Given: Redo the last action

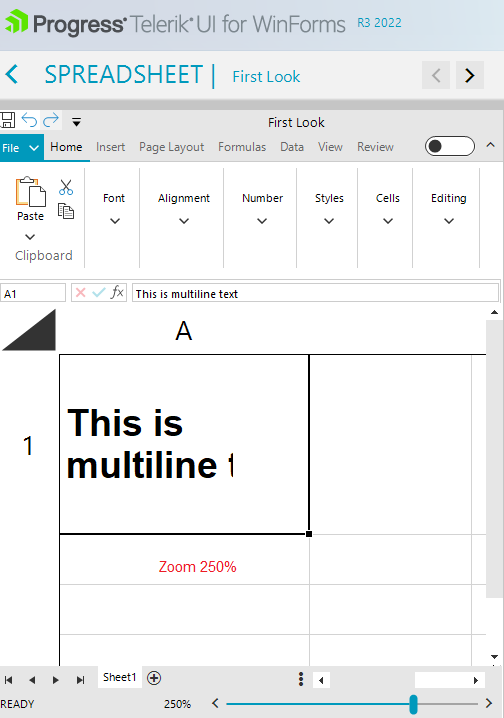Looking at the screenshot, I should point(51,120).
